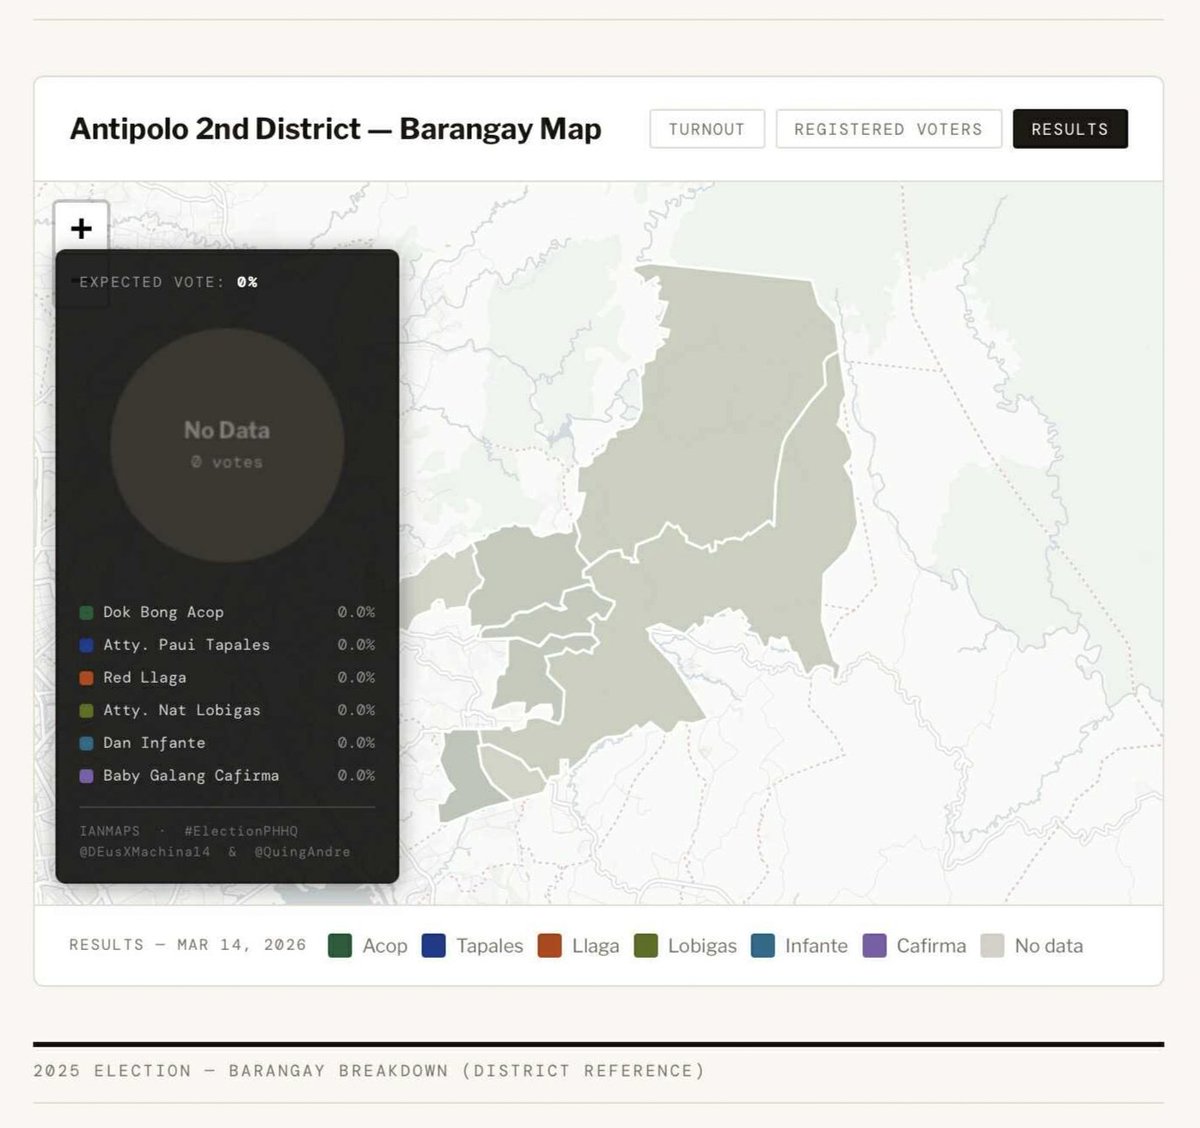Click the No Data vote circle chart
This screenshot has width=1200, height=1128.
227,445
